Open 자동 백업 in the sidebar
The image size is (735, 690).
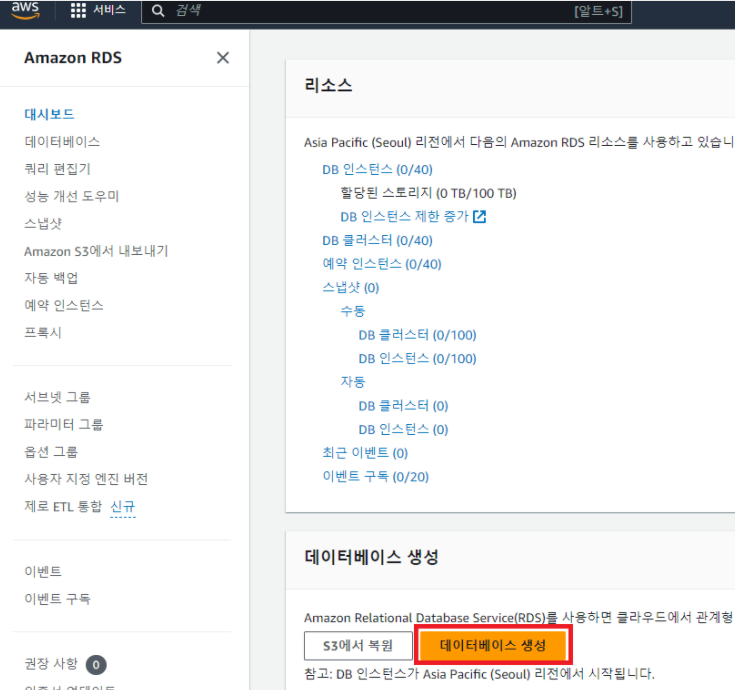(x=51, y=278)
